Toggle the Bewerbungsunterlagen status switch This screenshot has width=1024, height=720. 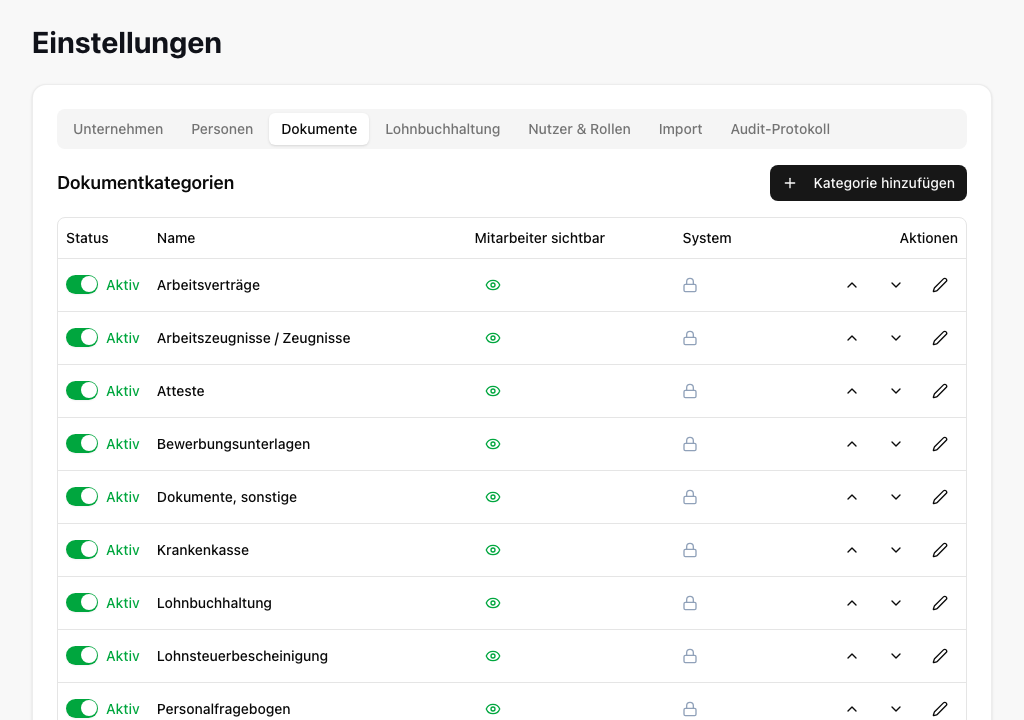click(82, 444)
